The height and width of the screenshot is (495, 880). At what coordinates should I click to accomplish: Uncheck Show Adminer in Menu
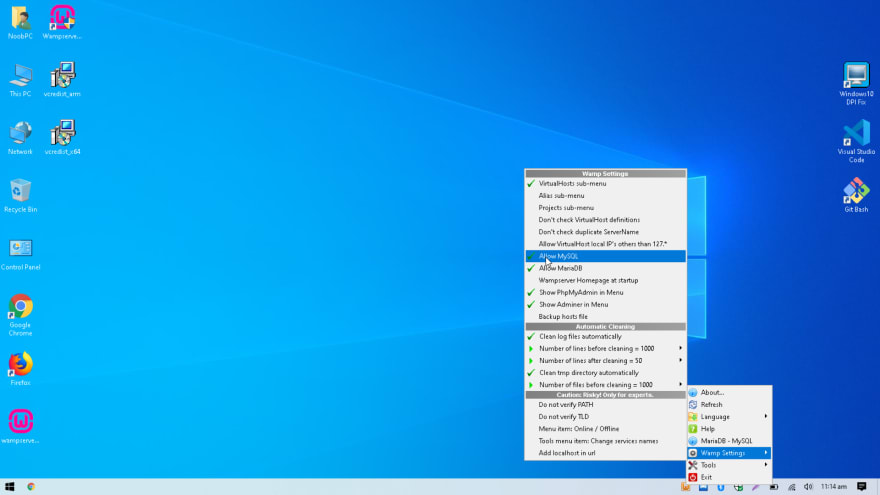(605, 305)
